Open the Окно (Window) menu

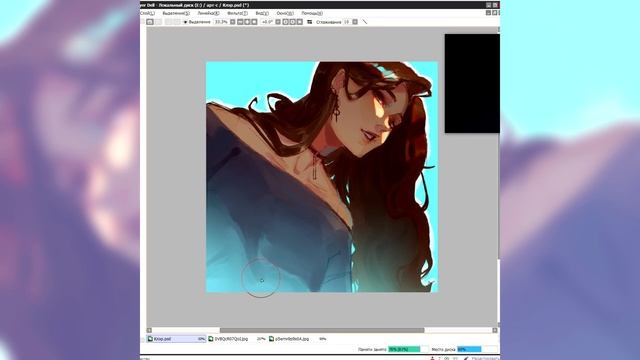285,13
